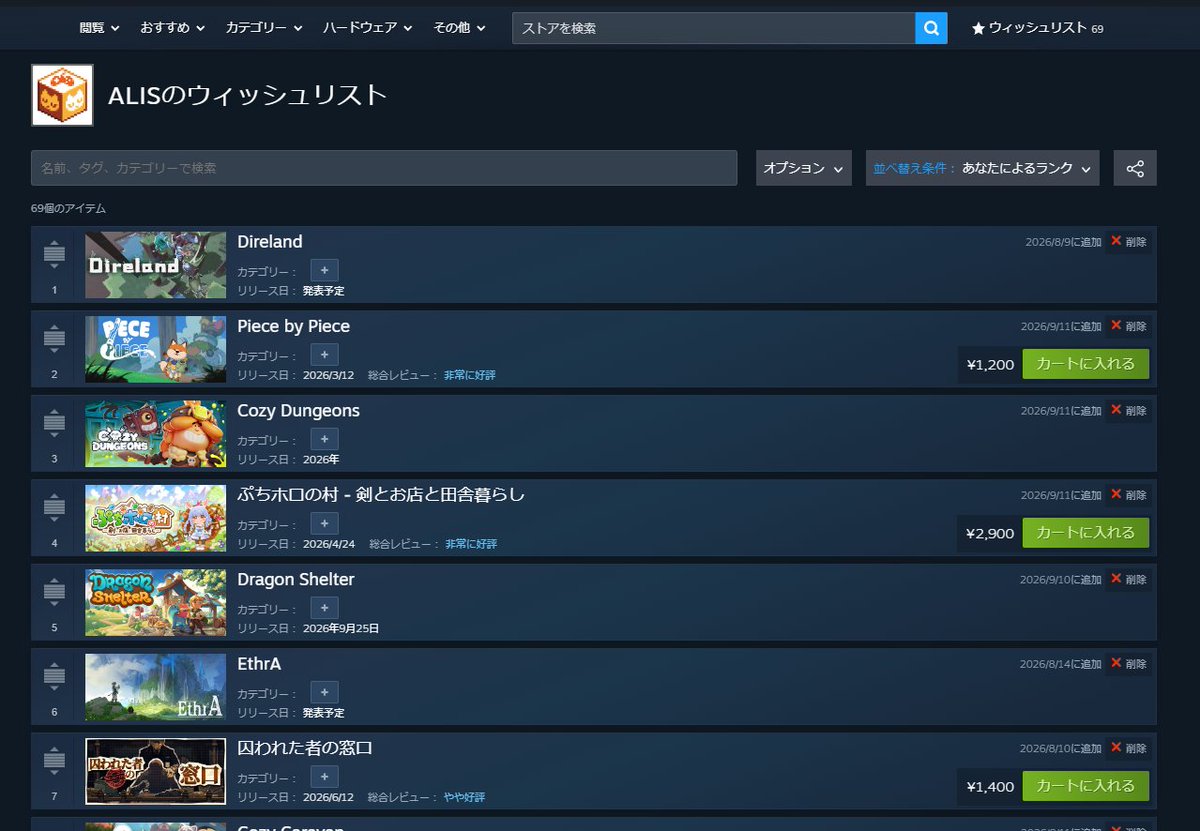Click the Direland capsule thumbnail
This screenshot has width=1200, height=831.
[156, 265]
